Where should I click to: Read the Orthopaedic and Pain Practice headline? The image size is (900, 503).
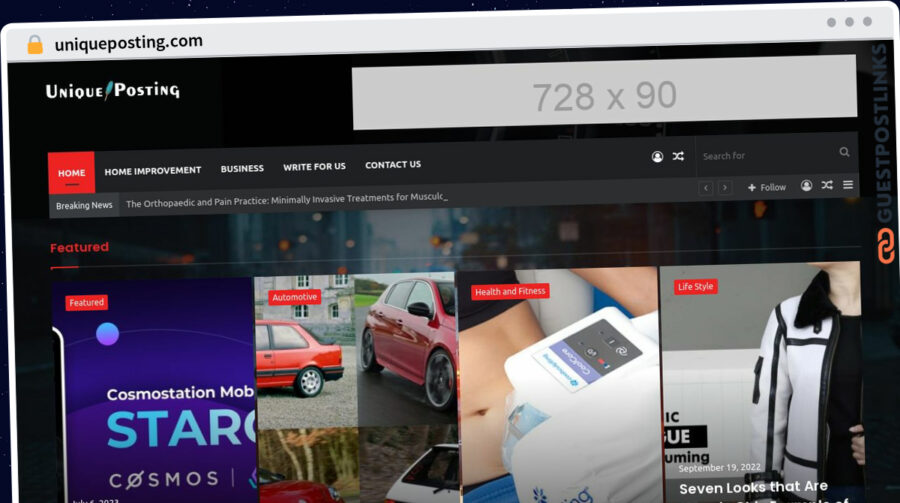point(286,200)
